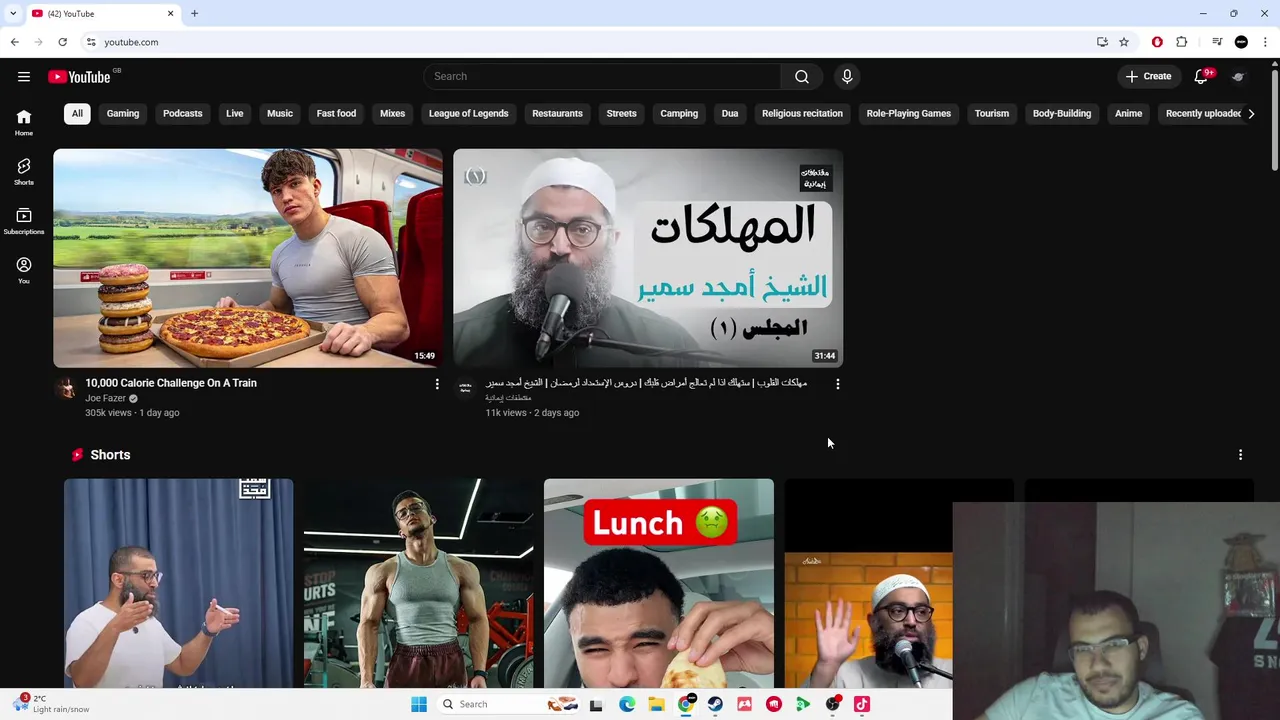Select the Streets chip
The image size is (1280, 720).
pos(621,114)
